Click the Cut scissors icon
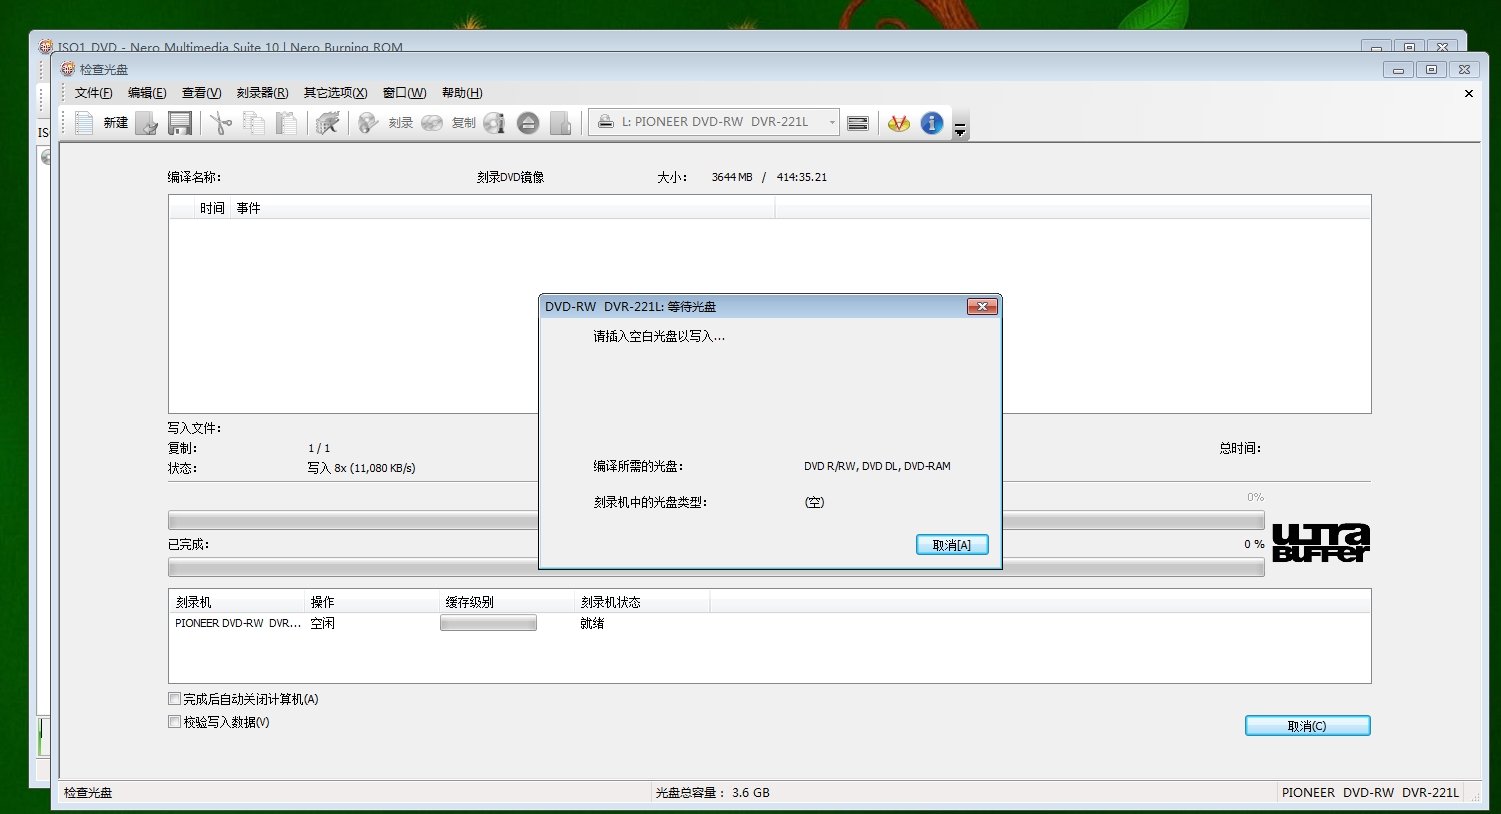 (x=219, y=122)
